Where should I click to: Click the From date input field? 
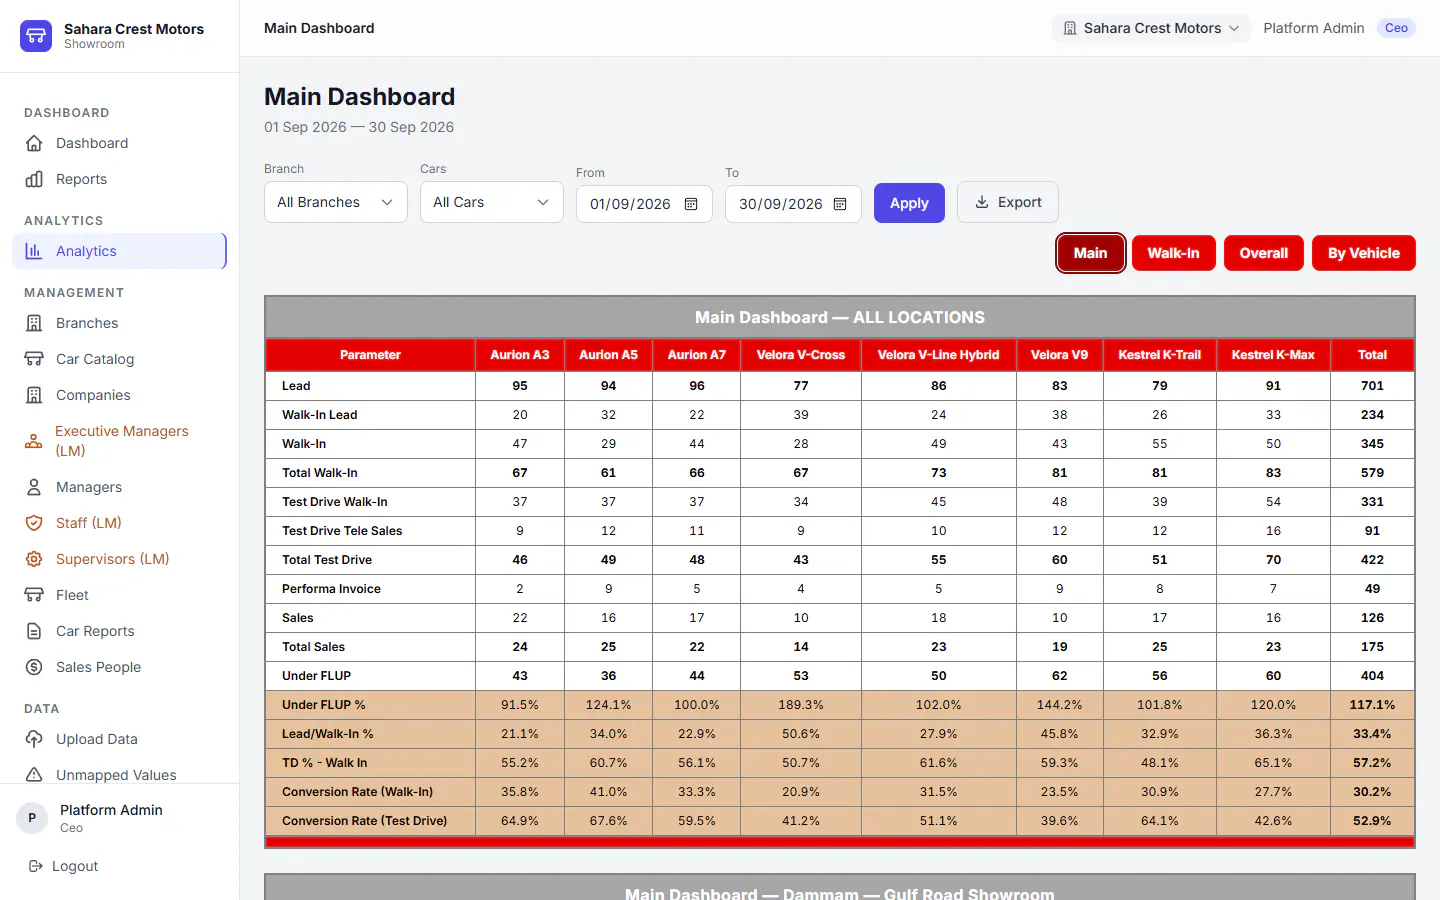(644, 204)
